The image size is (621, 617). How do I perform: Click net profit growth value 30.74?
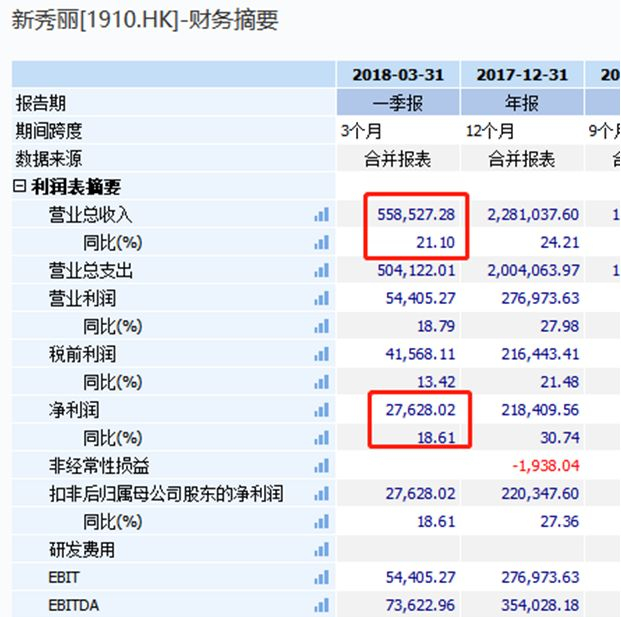pyautogui.click(x=560, y=438)
